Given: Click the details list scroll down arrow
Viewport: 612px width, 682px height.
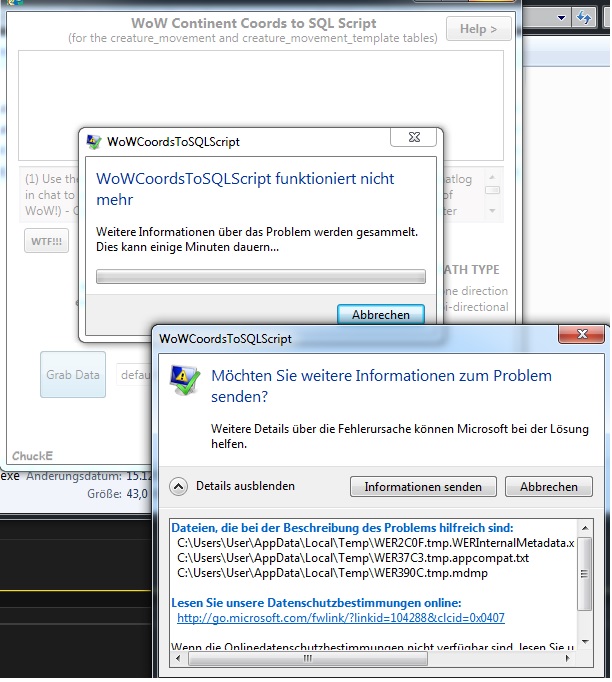Looking at the screenshot, I should (x=585, y=642).
